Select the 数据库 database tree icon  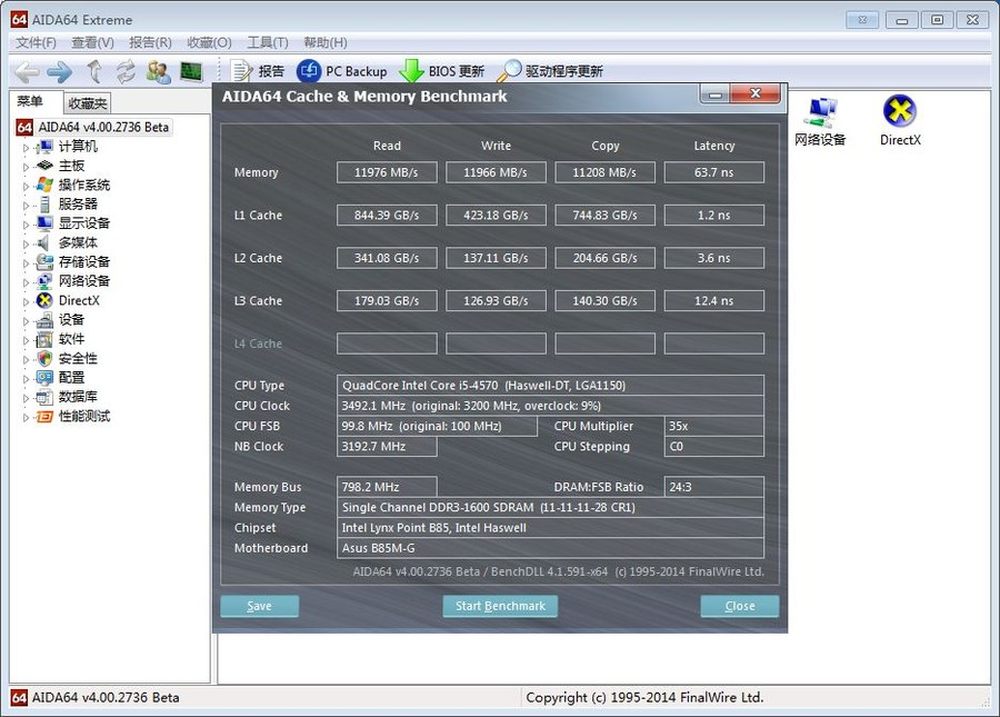pyautogui.click(x=45, y=397)
